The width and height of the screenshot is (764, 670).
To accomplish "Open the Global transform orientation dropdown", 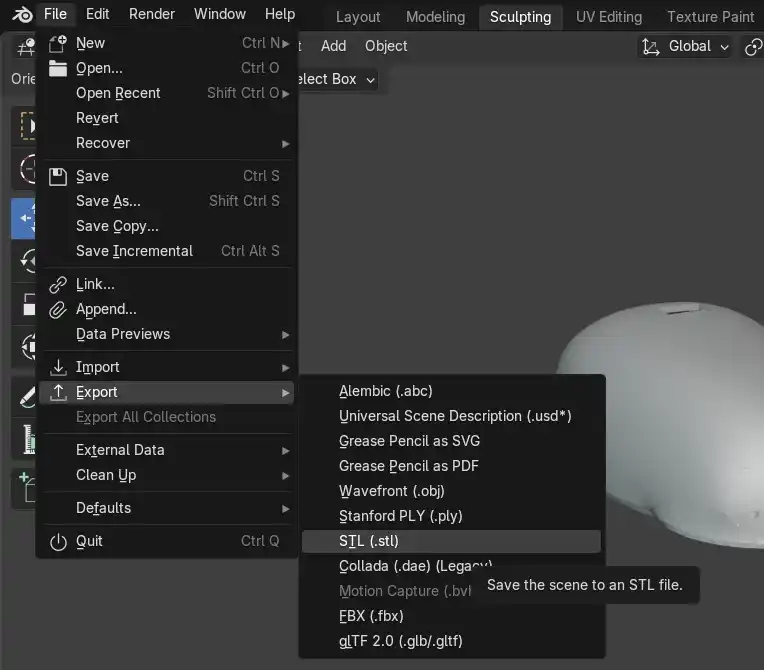I will (x=684, y=47).
